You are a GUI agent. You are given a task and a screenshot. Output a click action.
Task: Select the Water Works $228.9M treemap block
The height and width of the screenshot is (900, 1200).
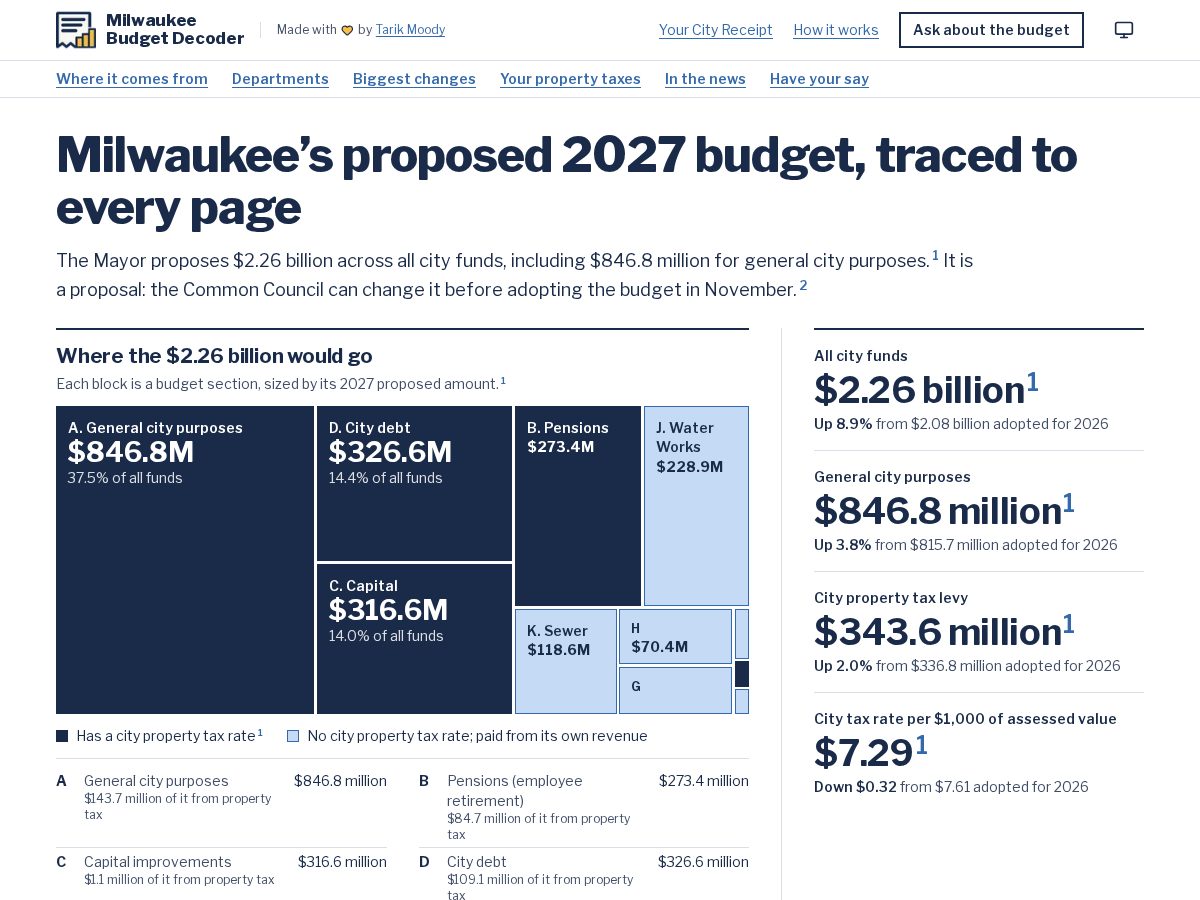pyautogui.click(x=696, y=505)
